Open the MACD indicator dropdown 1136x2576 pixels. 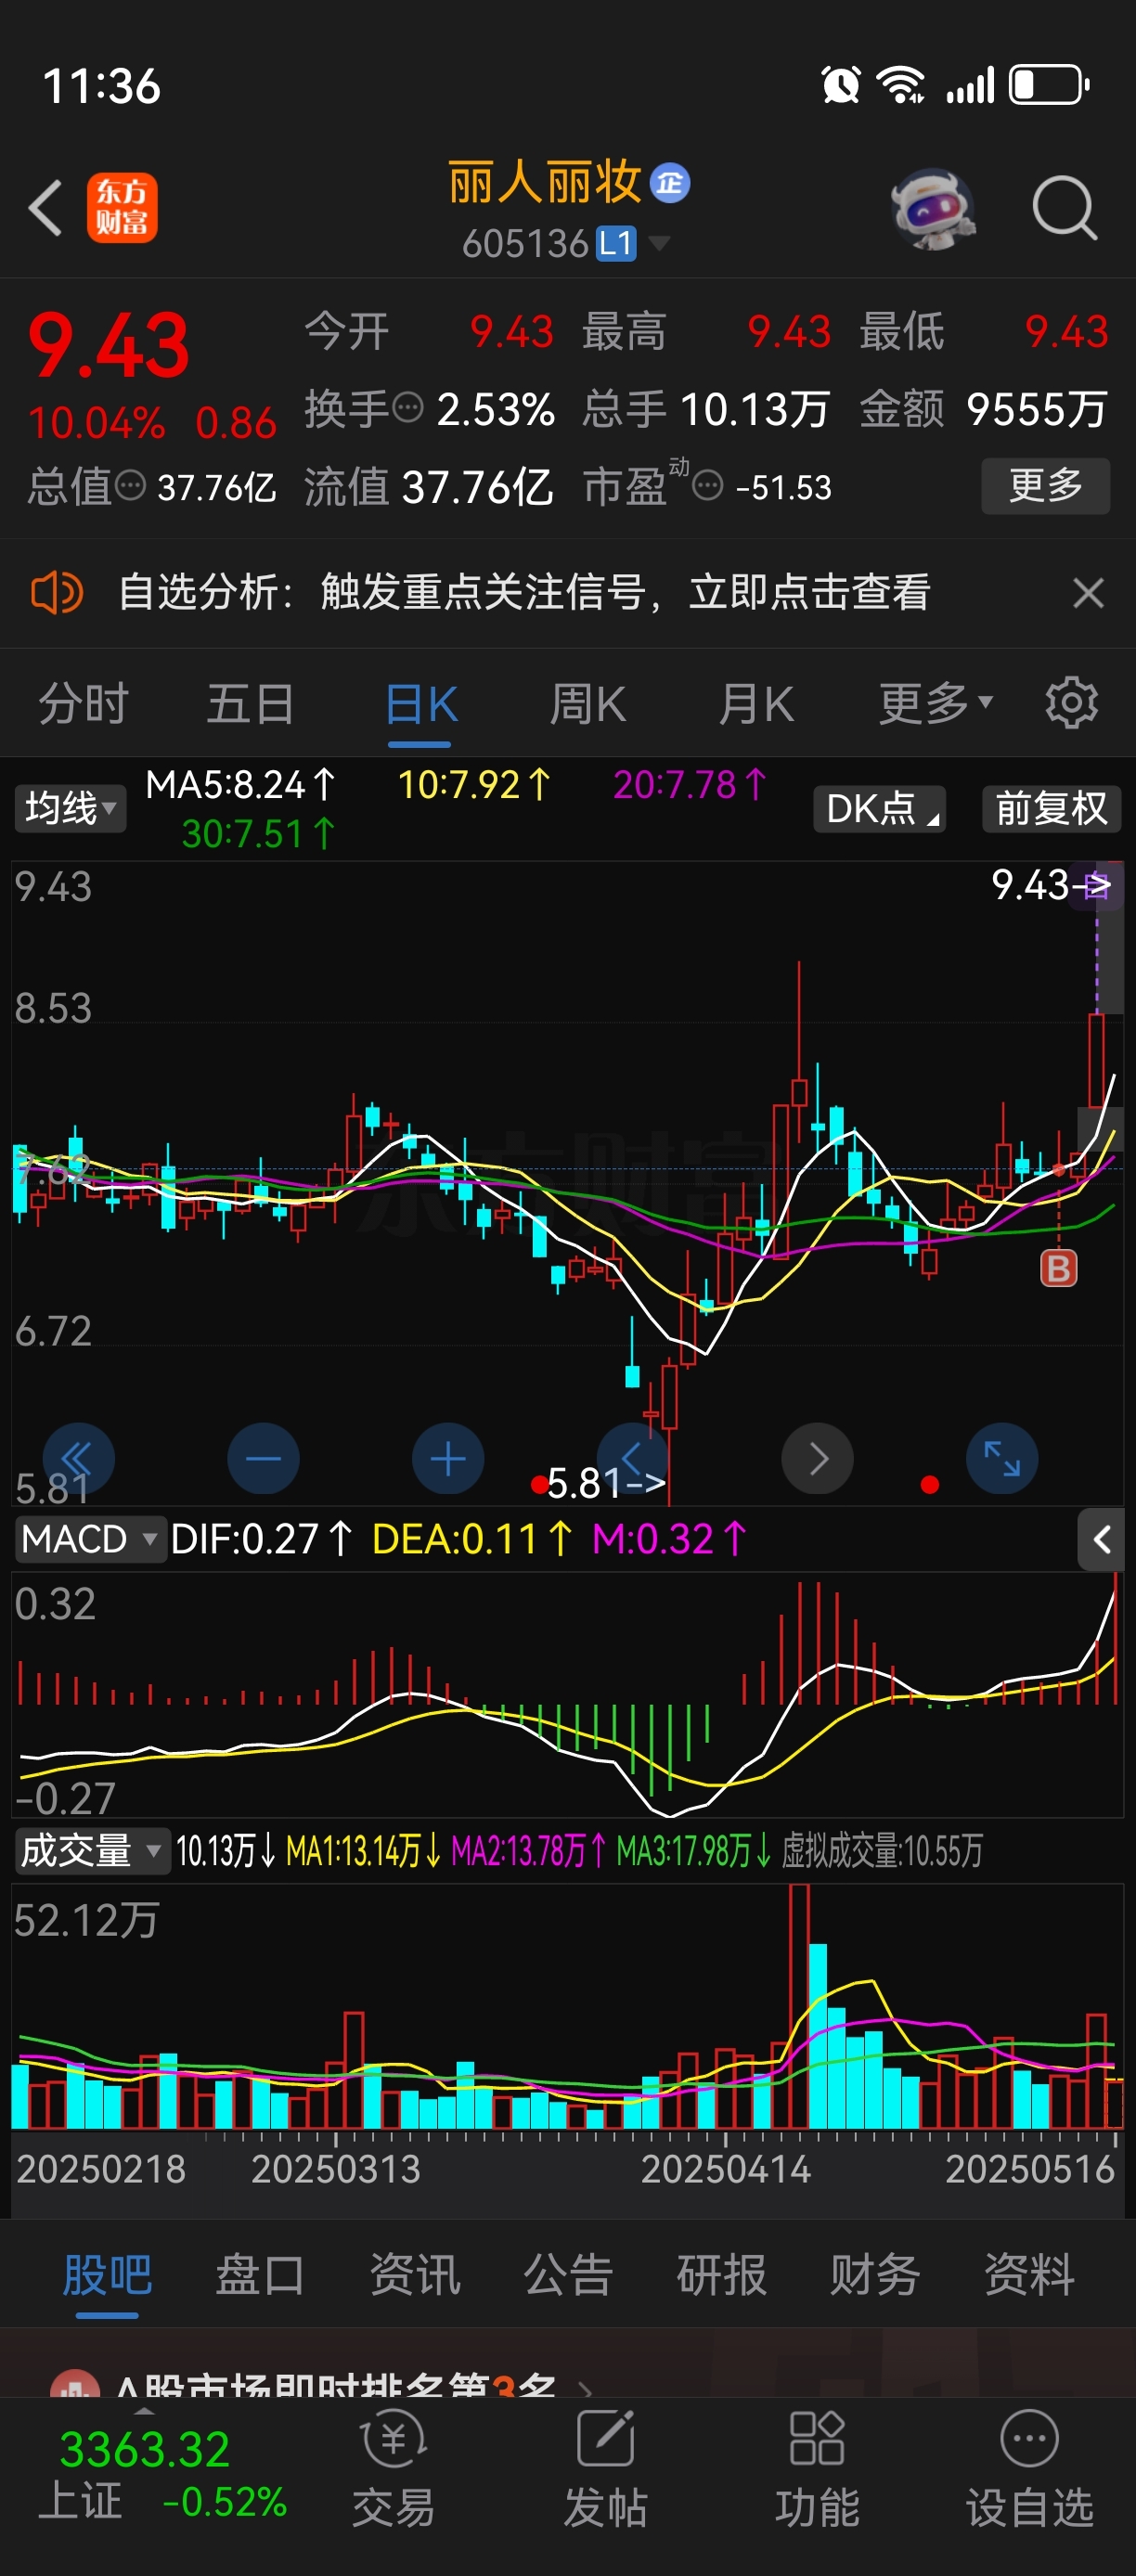point(90,1539)
